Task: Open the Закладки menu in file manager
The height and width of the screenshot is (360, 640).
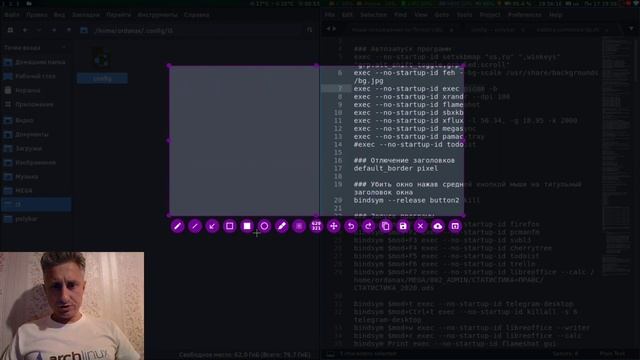Action: pos(86,15)
